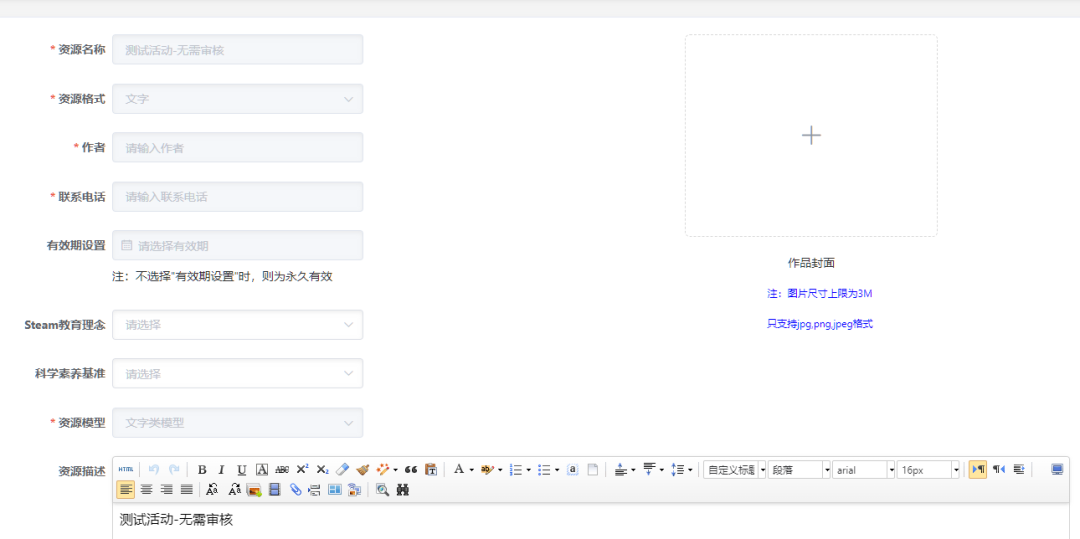Click the 作品封面 upload plus area
This screenshot has height=539, width=1080.
point(811,136)
